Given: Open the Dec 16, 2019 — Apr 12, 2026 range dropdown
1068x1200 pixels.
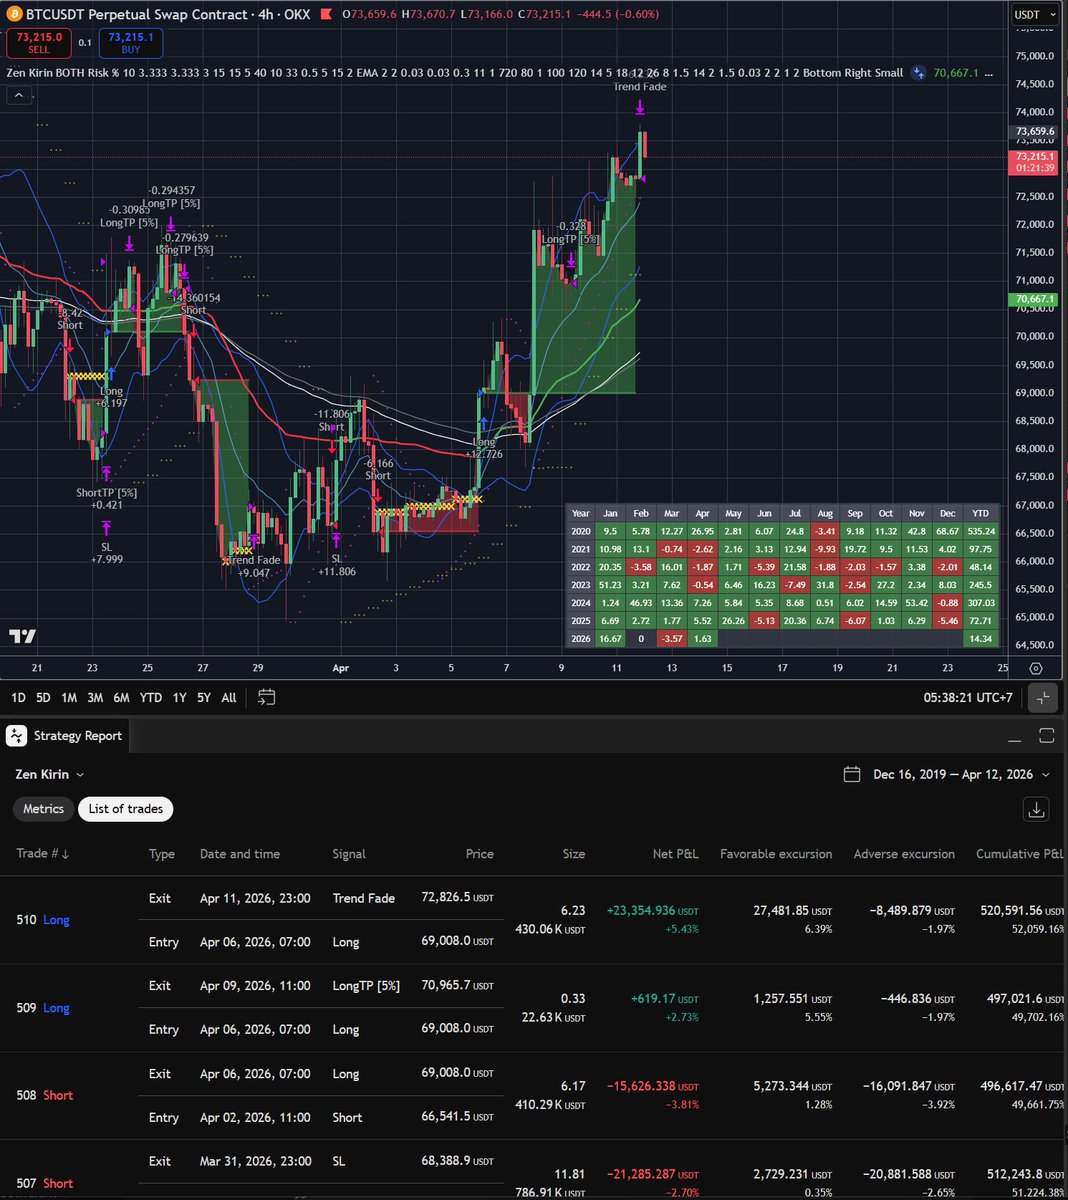Looking at the screenshot, I should (961, 774).
